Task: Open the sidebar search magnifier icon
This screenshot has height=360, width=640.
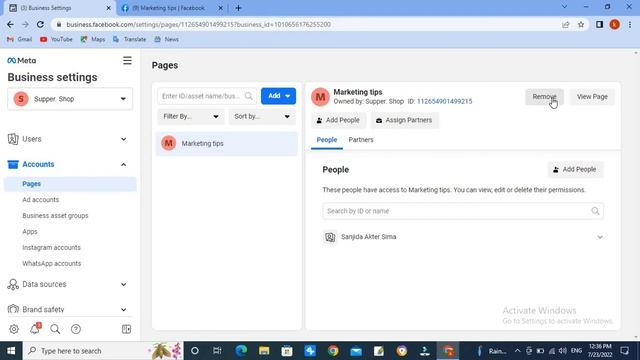Action: [x=55, y=329]
